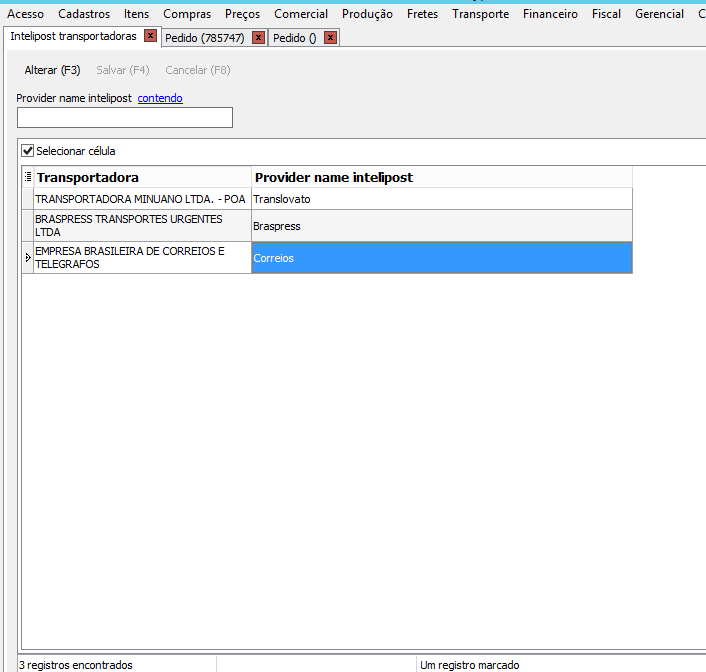This screenshot has width=706, height=672.
Task: Open the Gerencial menu
Action: tap(660, 14)
